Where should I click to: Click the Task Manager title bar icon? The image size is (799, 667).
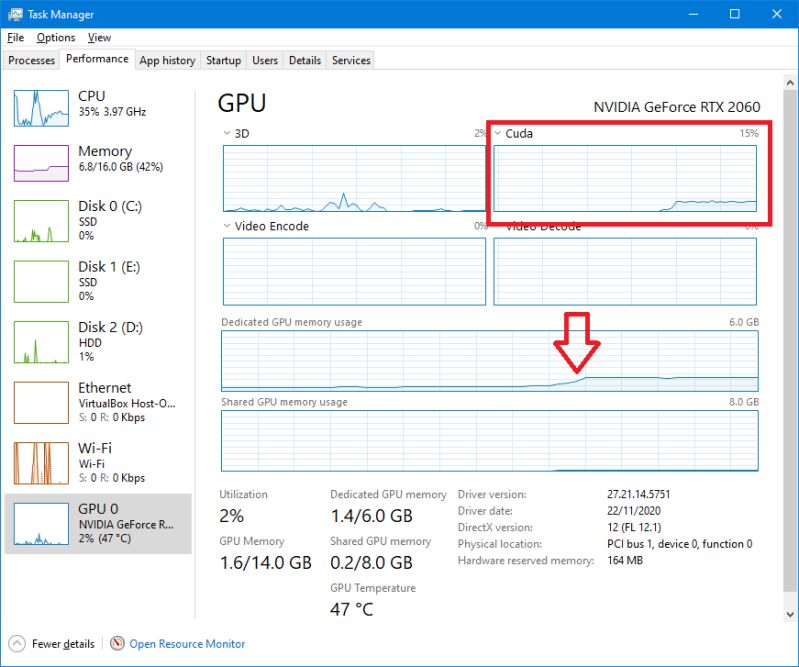point(15,14)
